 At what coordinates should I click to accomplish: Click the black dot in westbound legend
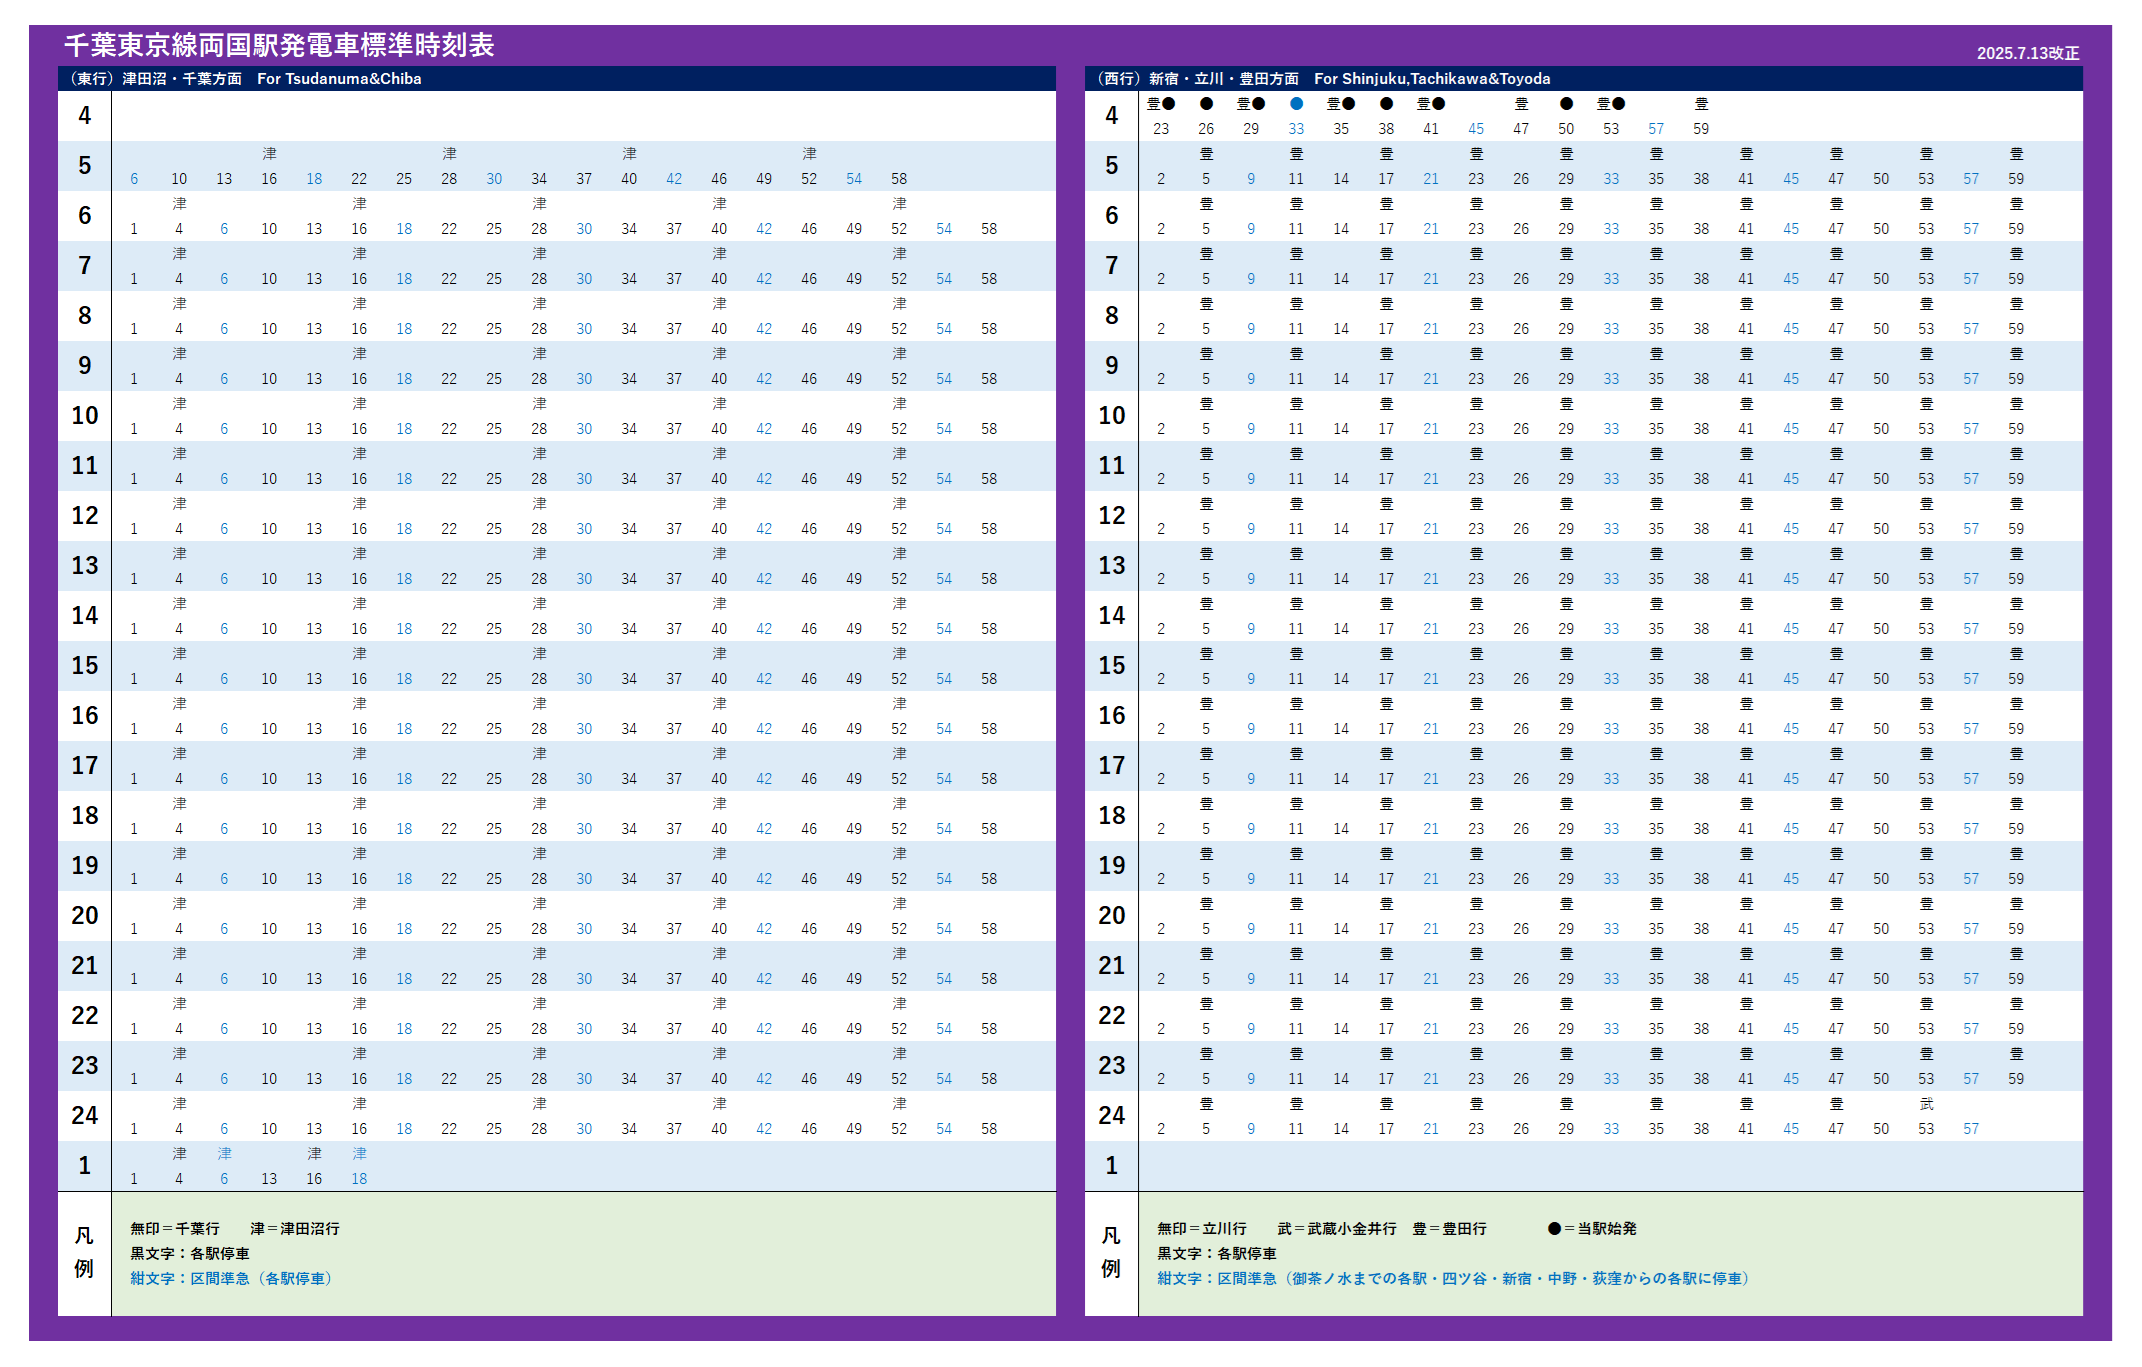point(1554,1229)
